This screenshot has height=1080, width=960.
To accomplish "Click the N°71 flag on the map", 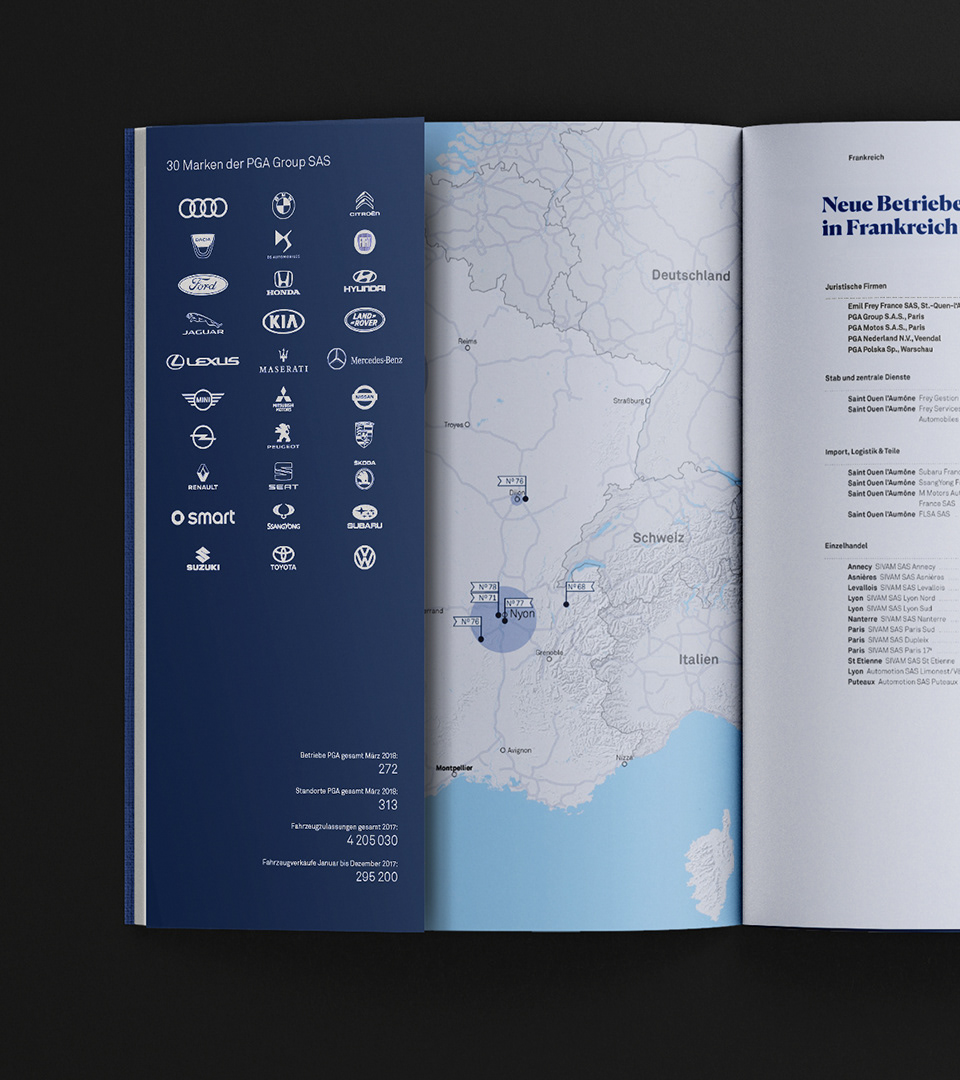I will tap(485, 598).
